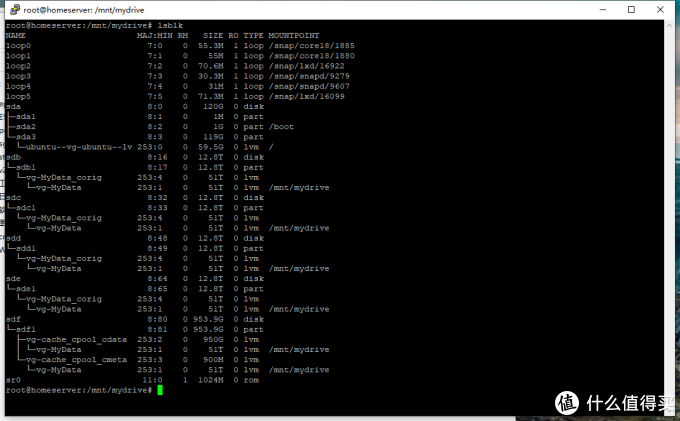Click the SIZE column header
This screenshot has width=680, height=421.
[x=213, y=36]
